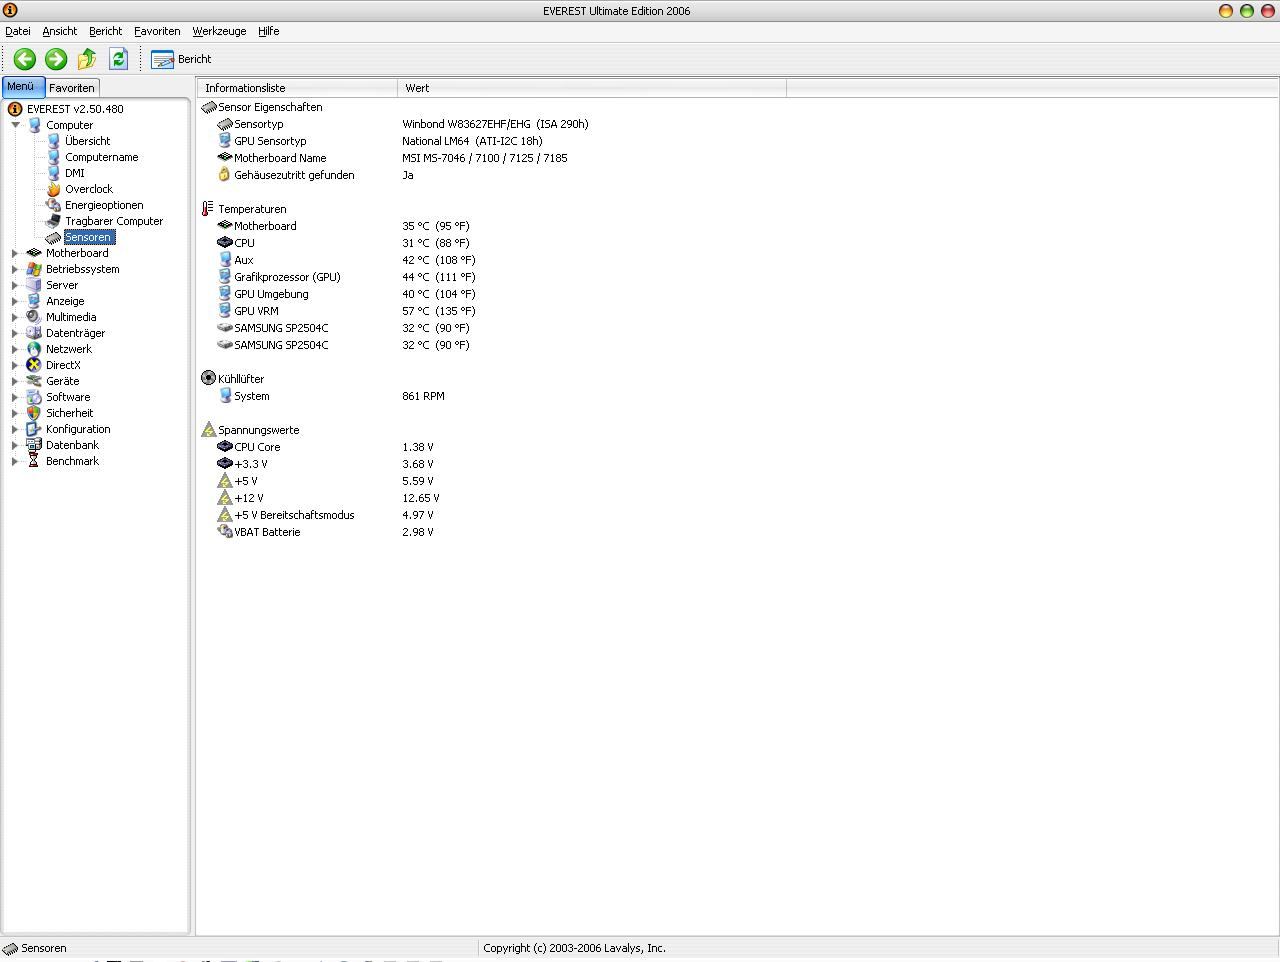Screen dimensions: 1280x962
Task: Click the green Forward arrow icon
Action: click(x=56, y=59)
